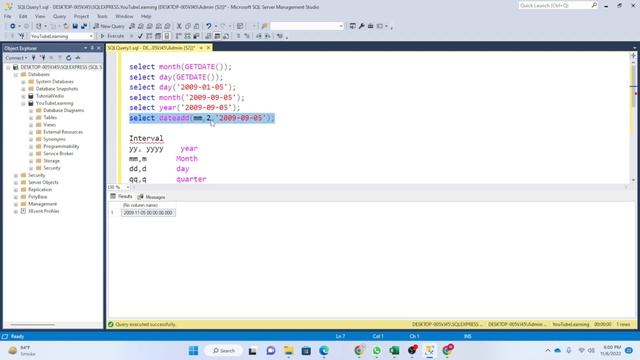Image resolution: width=640 pixels, height=360 pixels.
Task: Select the XEvent Profiler item
Action: click(44, 211)
